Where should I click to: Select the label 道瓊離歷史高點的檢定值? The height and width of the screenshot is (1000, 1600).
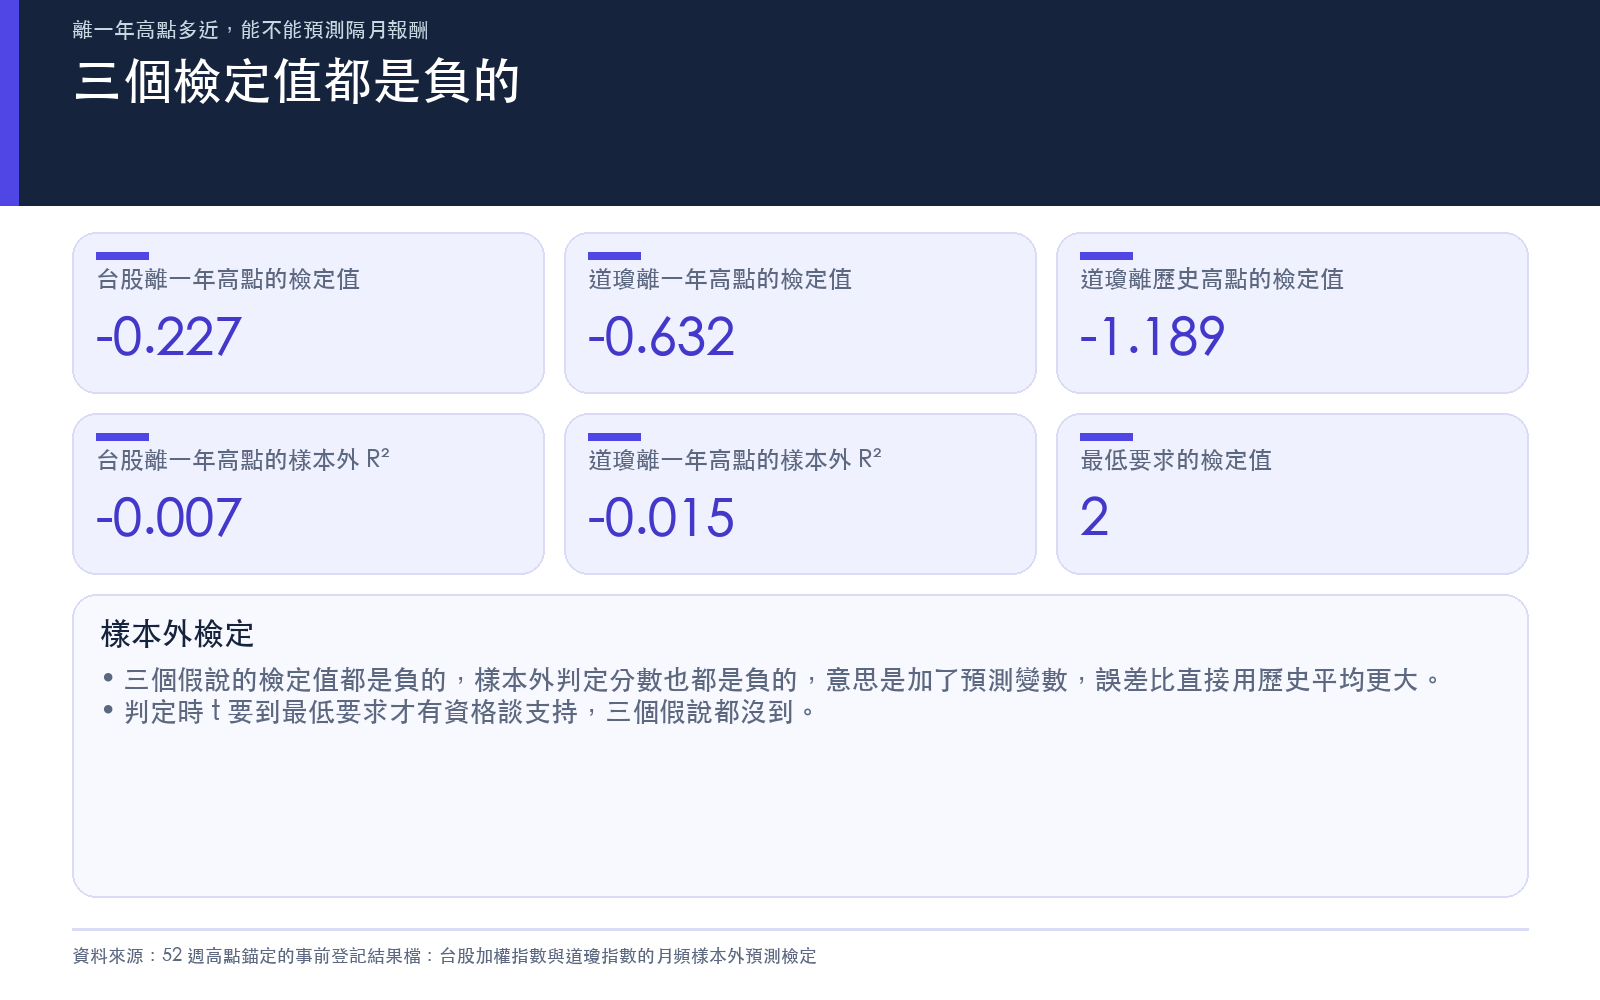[x=1212, y=279]
